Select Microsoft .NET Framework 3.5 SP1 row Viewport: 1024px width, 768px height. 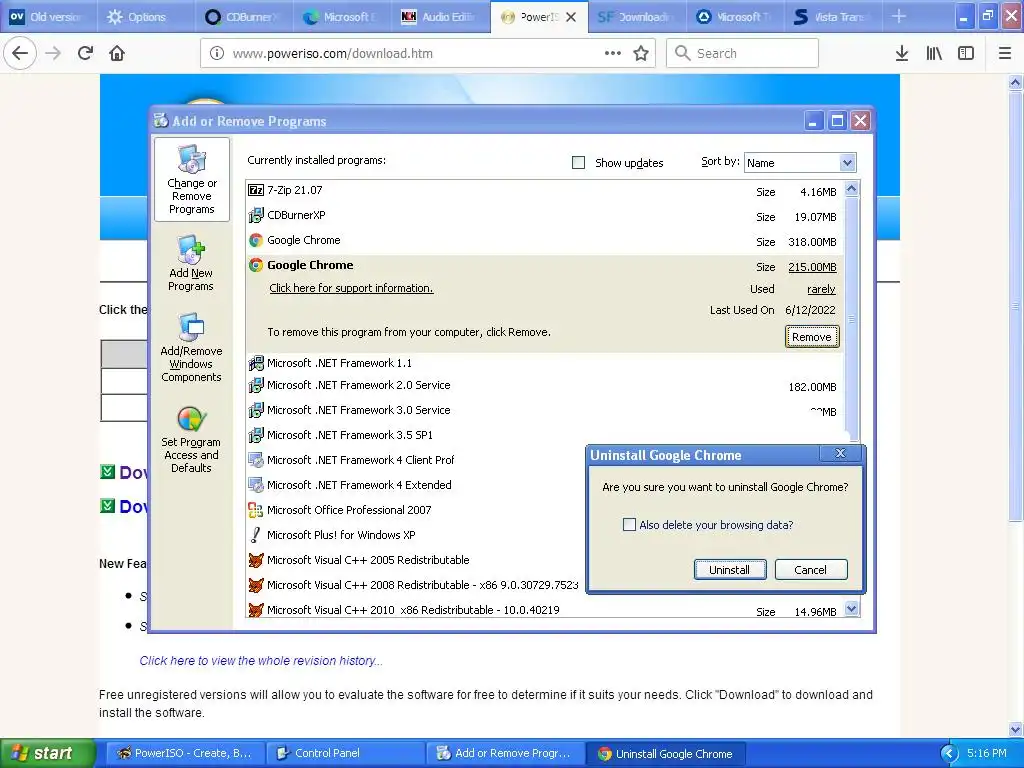tap(545, 436)
